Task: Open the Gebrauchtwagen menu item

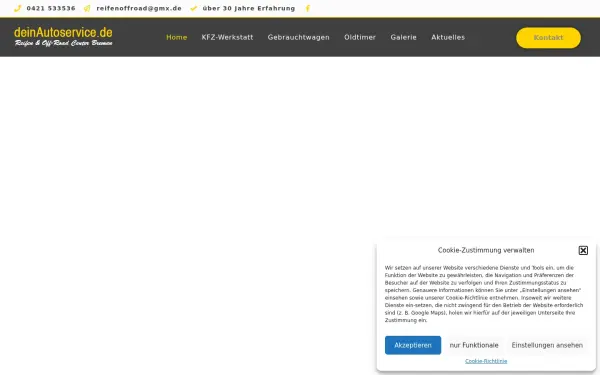Action: [298, 38]
